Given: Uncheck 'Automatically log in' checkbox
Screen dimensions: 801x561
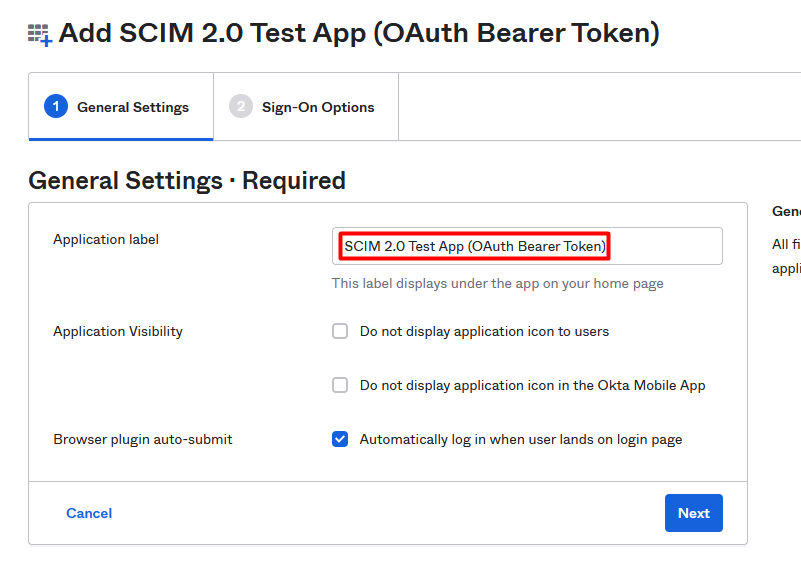Looking at the screenshot, I should coord(340,439).
